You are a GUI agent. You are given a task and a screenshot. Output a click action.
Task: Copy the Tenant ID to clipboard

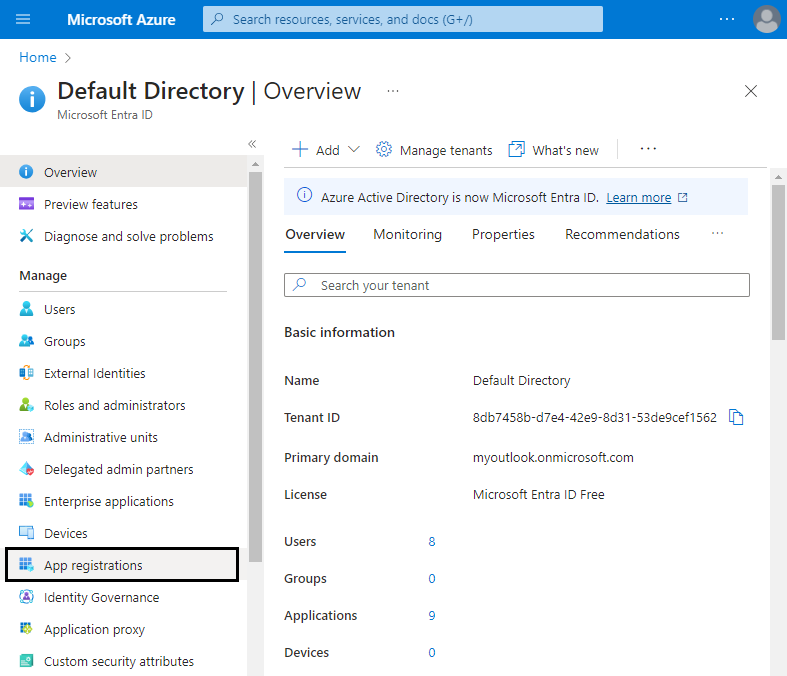pos(736,417)
